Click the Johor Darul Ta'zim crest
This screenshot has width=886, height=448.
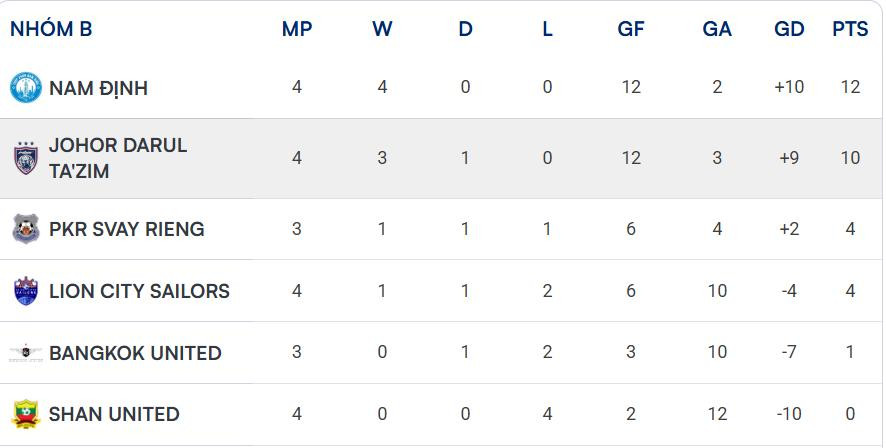coord(25,159)
